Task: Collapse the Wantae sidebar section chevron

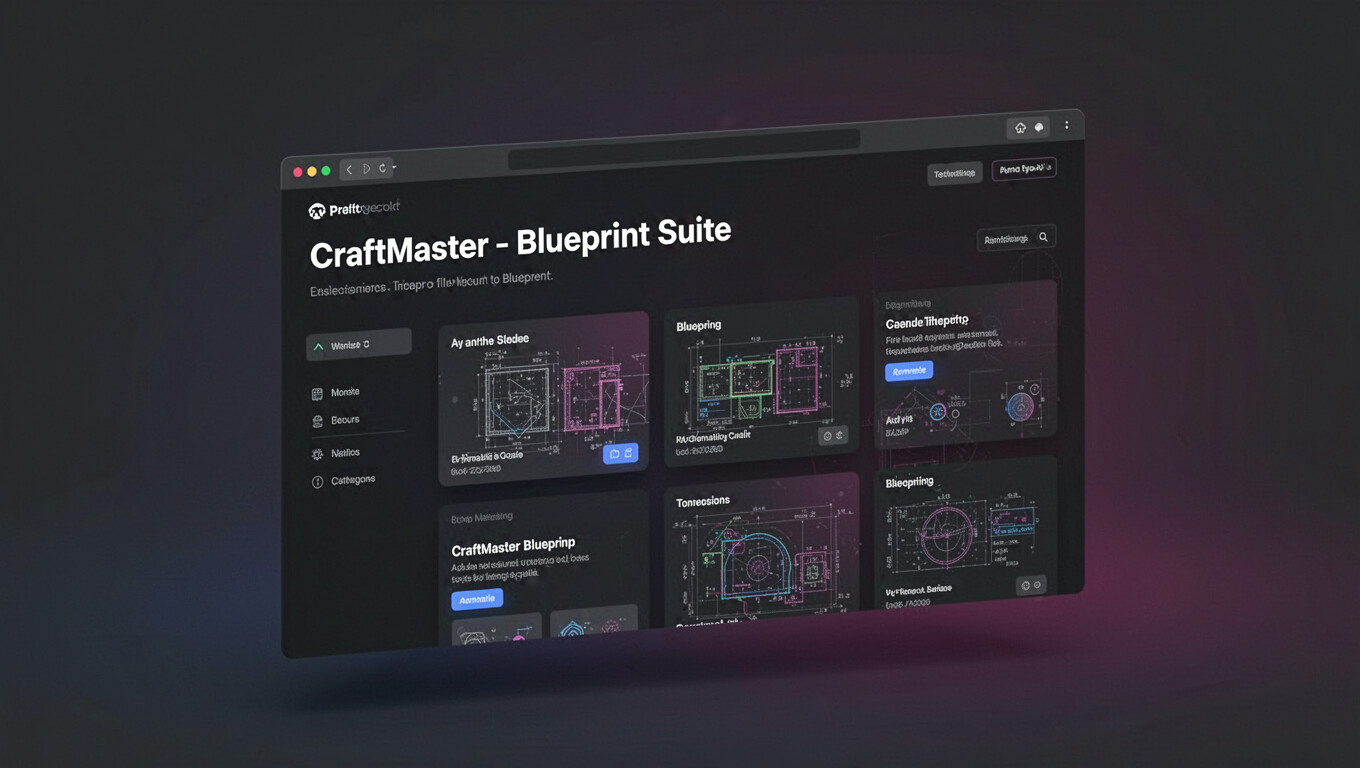Action: (x=319, y=346)
